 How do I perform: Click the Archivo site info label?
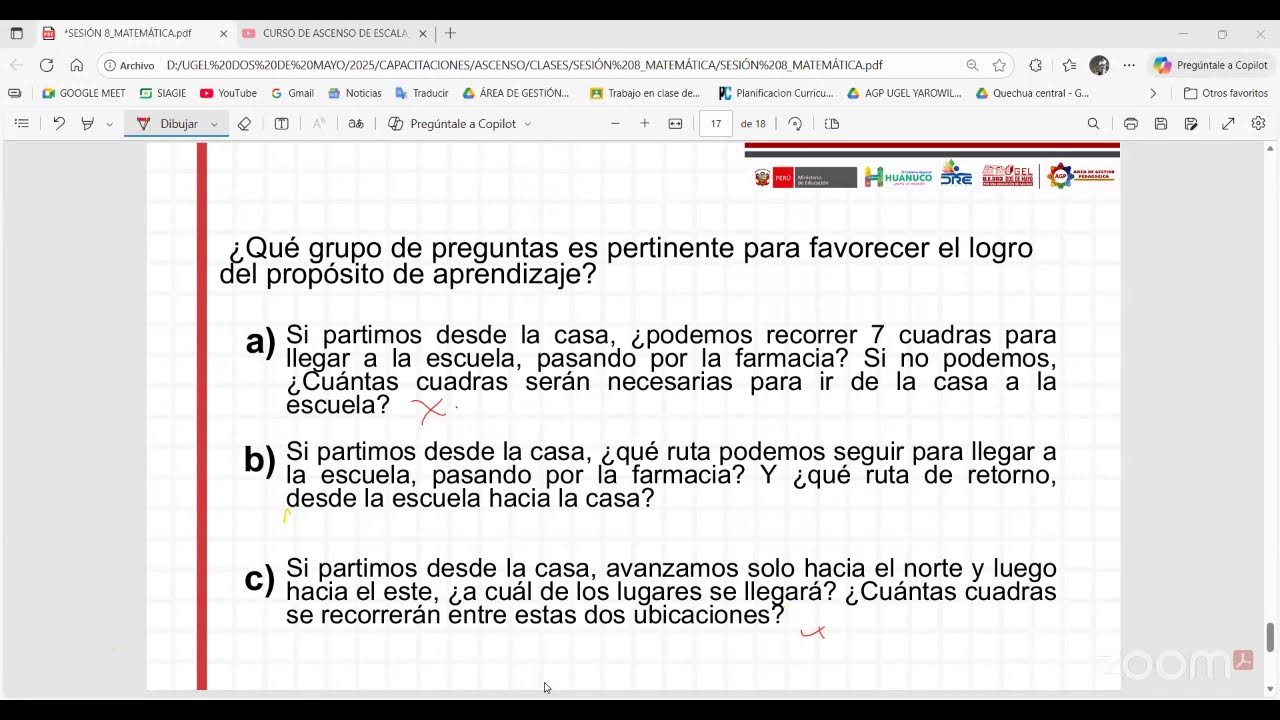click(x=129, y=65)
